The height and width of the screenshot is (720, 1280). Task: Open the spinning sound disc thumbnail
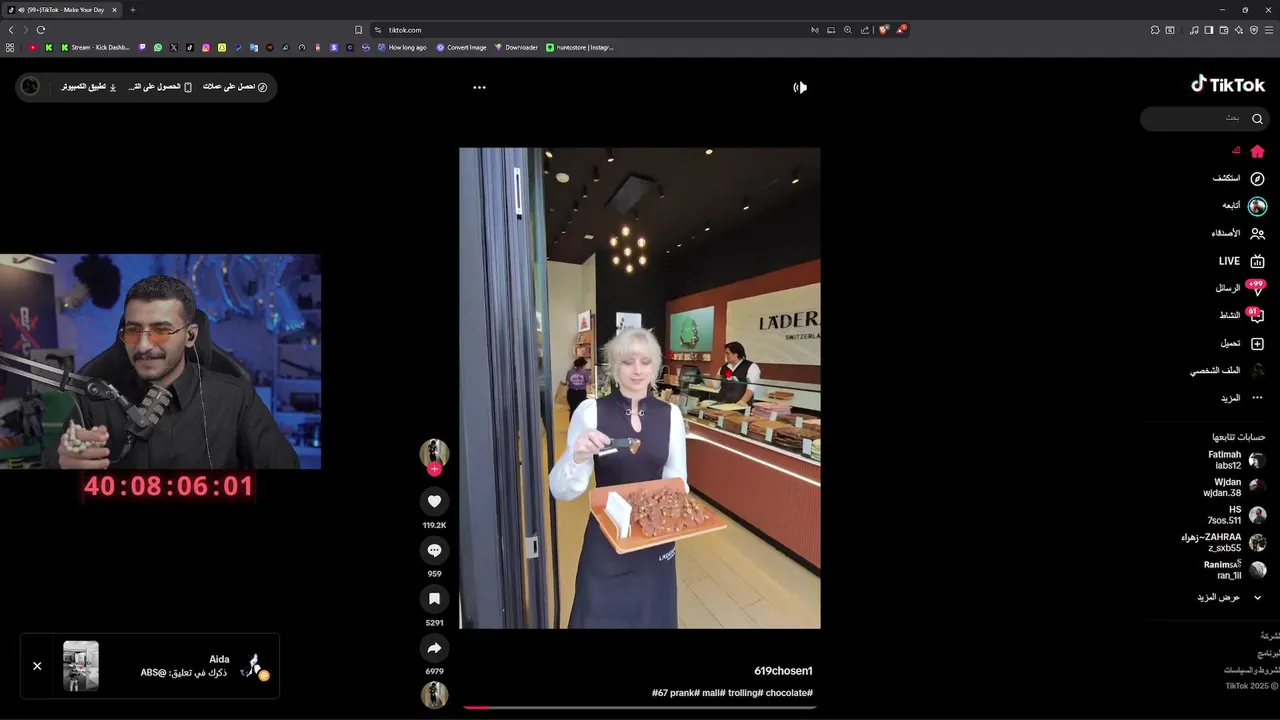pyautogui.click(x=434, y=695)
